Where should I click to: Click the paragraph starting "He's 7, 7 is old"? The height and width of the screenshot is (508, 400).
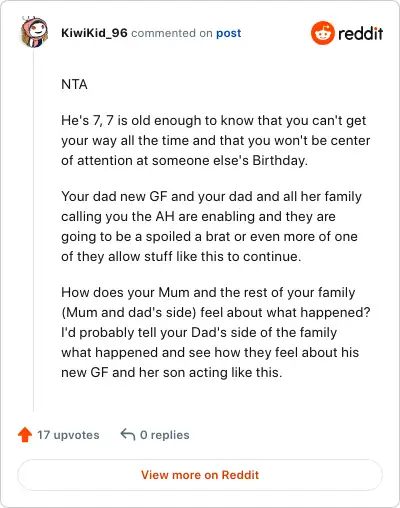(x=216, y=140)
